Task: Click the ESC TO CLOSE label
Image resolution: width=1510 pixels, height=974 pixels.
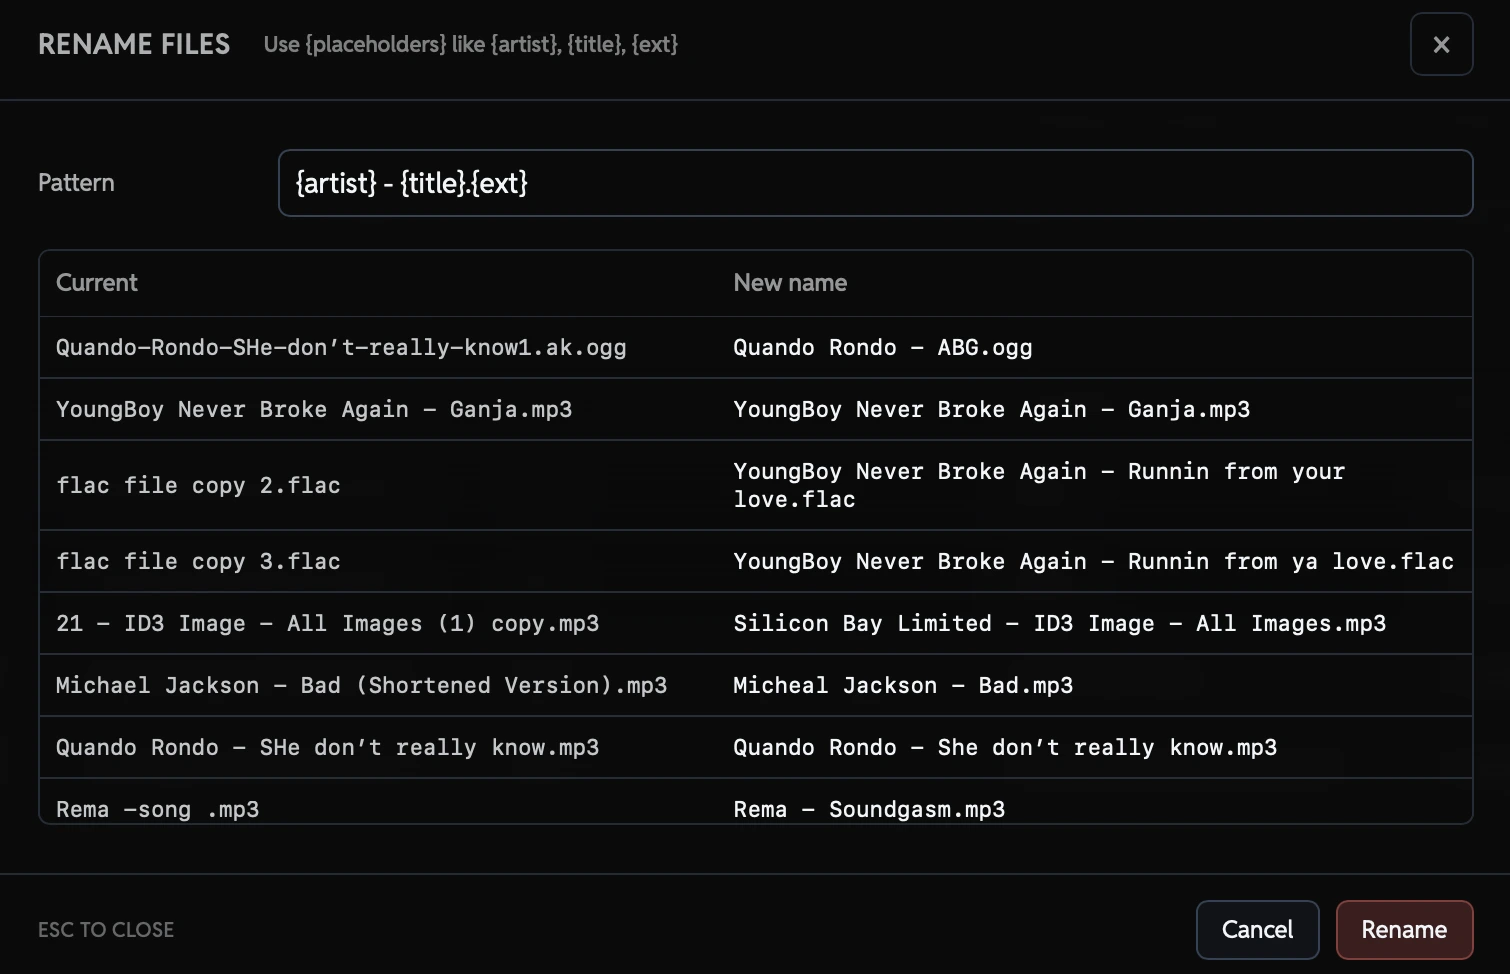Action: (105, 930)
